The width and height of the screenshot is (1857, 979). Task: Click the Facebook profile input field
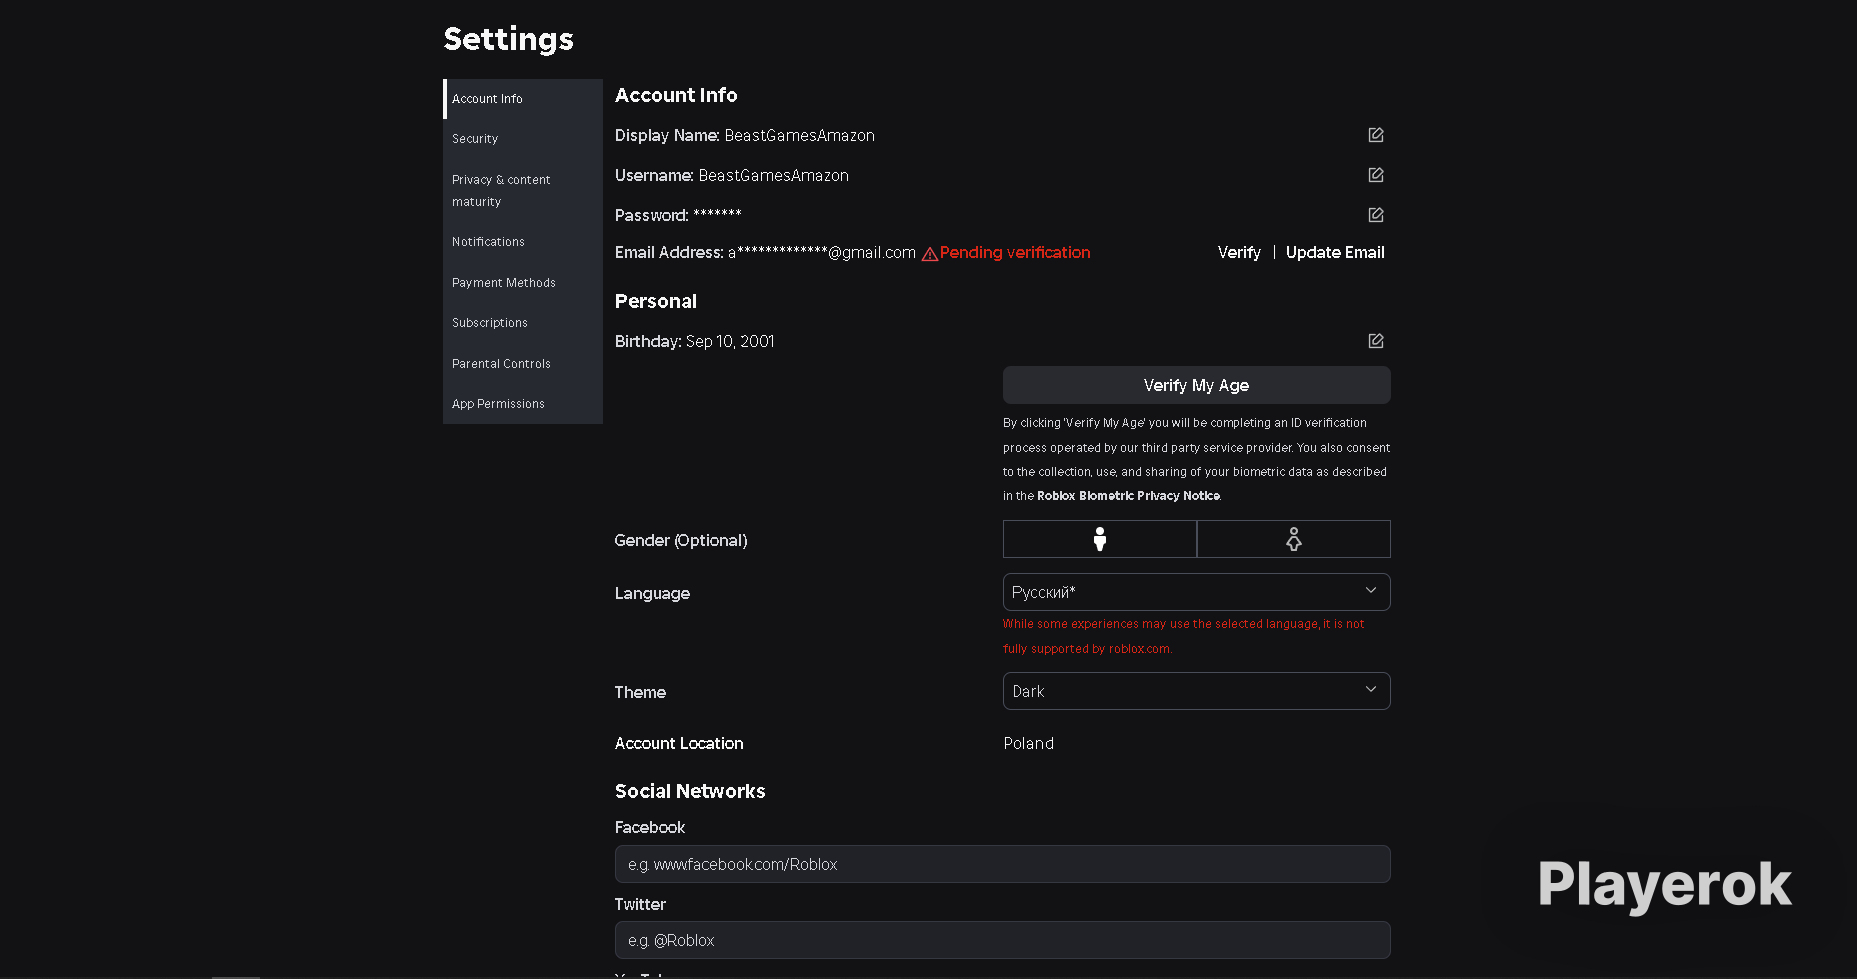tap(1002, 864)
